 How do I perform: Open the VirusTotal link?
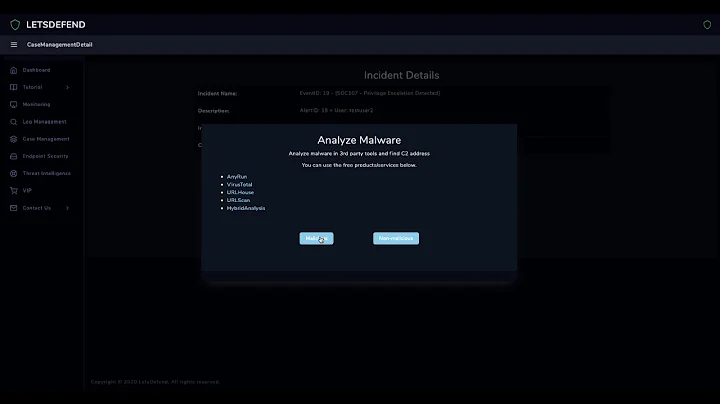pos(239,185)
